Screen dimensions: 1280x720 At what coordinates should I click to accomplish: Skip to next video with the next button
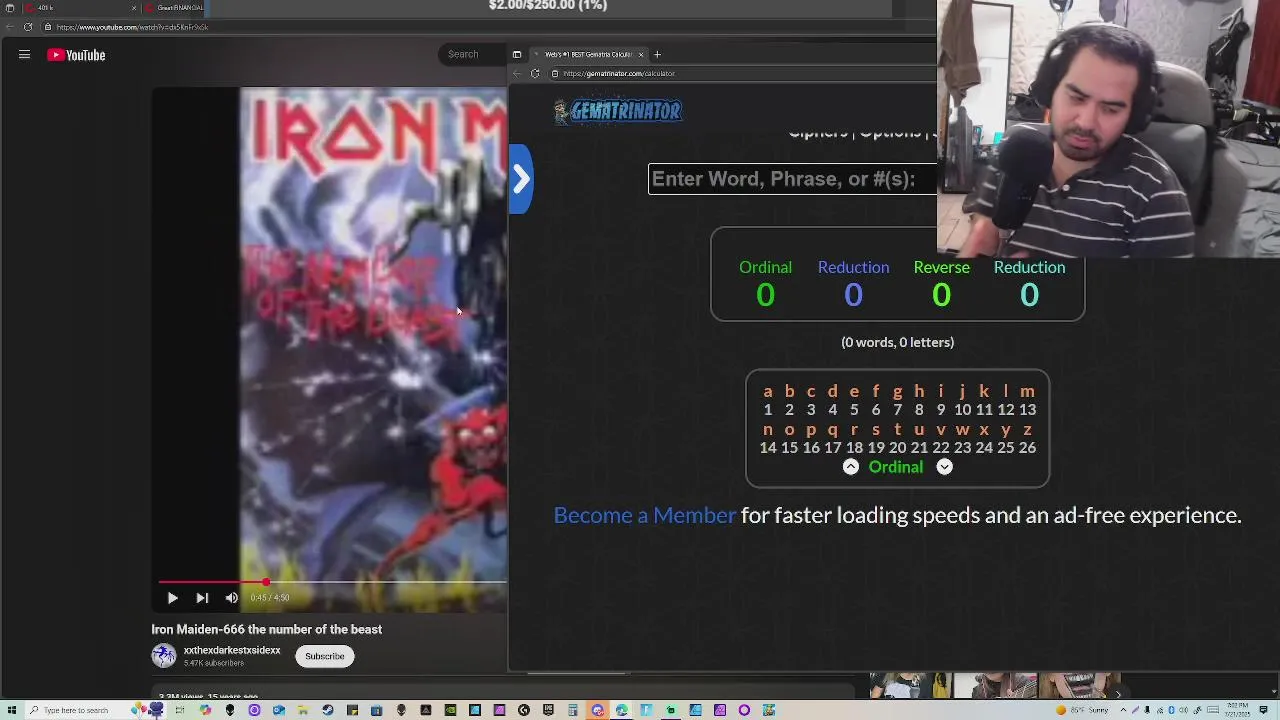[x=202, y=598]
